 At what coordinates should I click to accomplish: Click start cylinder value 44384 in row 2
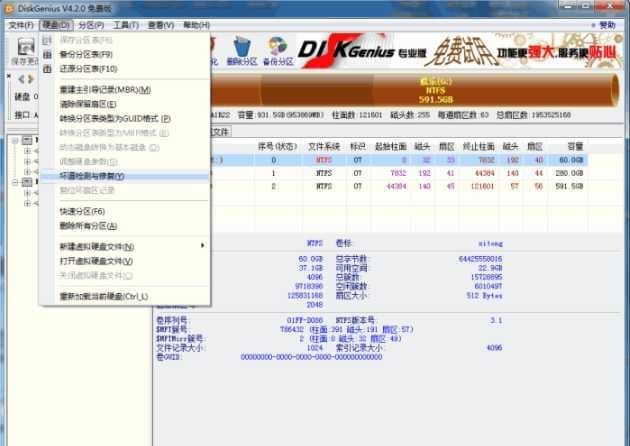tap(396, 186)
